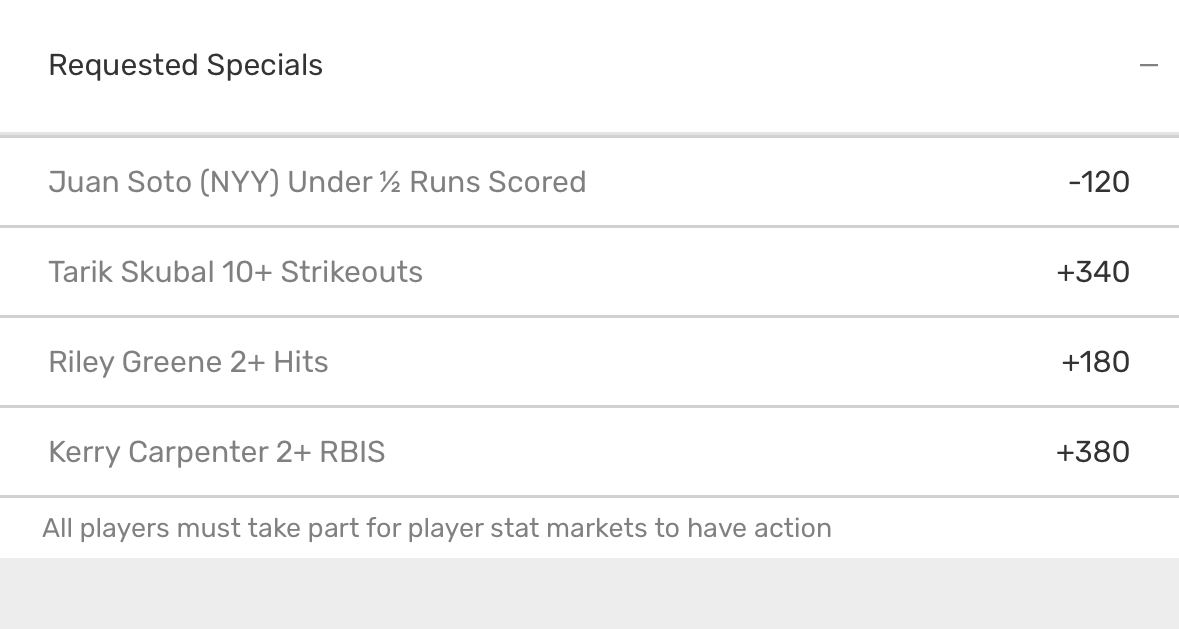This screenshot has height=629, width=1179.
Task: Click the Requested Specials header title
Action: point(185,66)
